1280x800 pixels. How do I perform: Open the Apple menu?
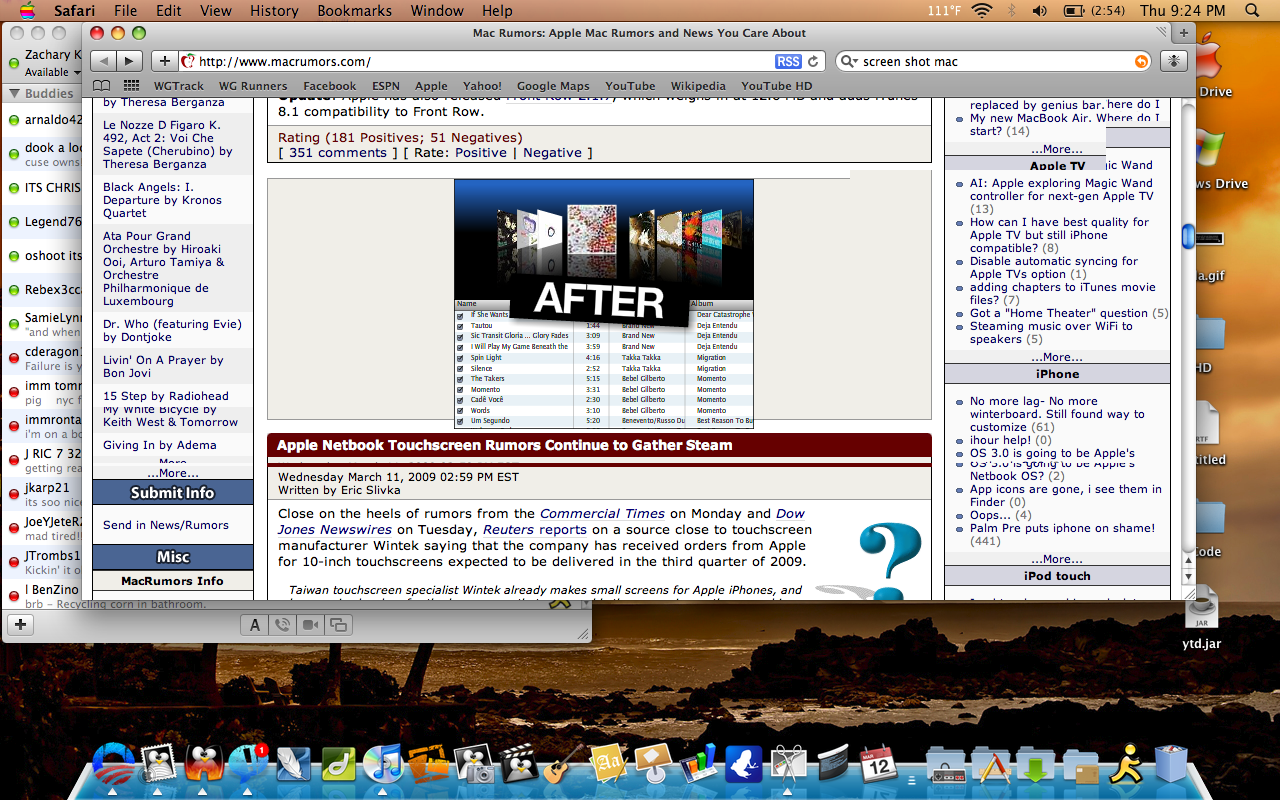(x=26, y=10)
